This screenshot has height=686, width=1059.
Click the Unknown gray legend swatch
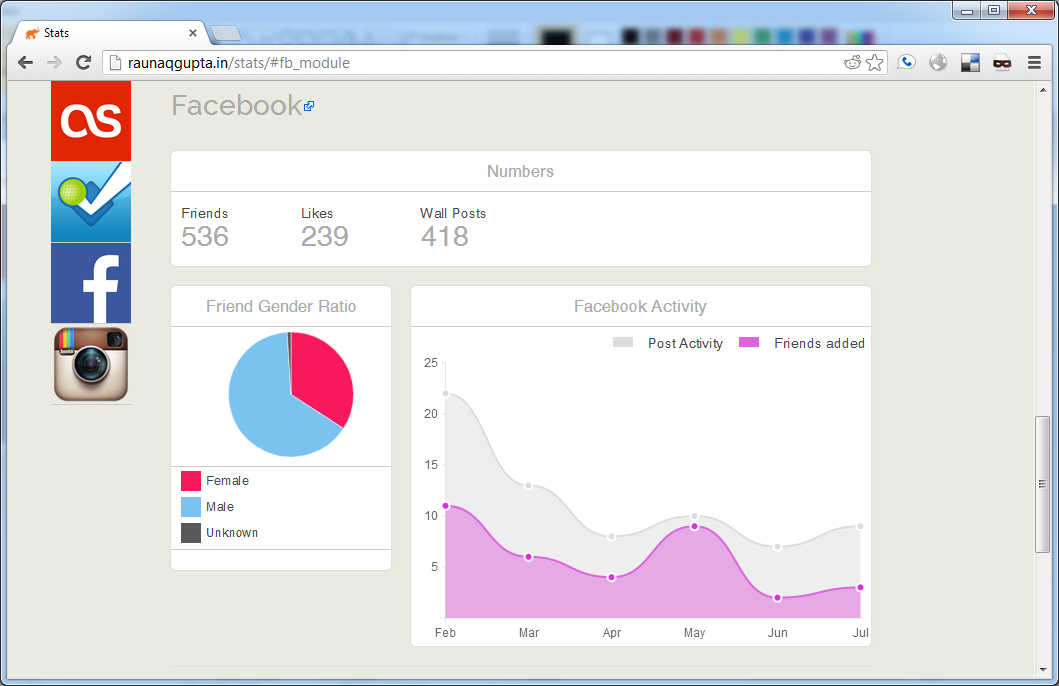pyautogui.click(x=190, y=533)
